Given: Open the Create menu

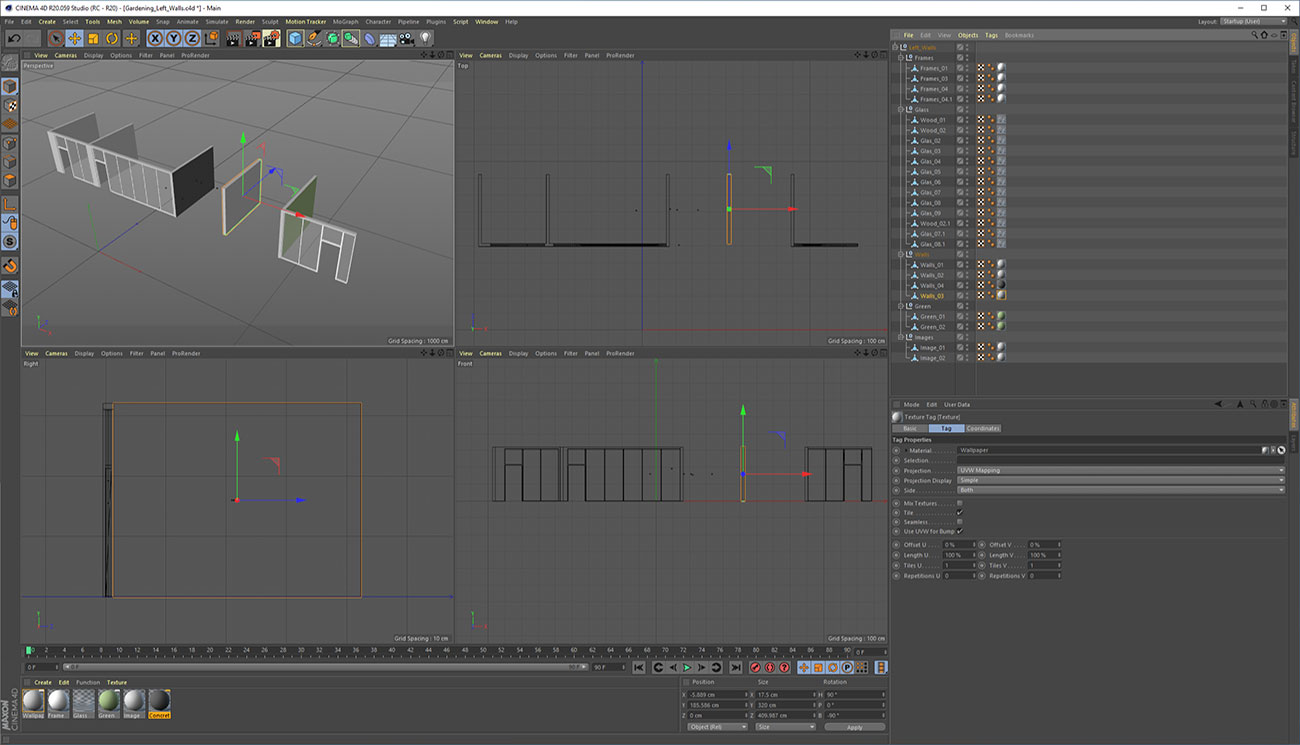Looking at the screenshot, I should tap(47, 21).
